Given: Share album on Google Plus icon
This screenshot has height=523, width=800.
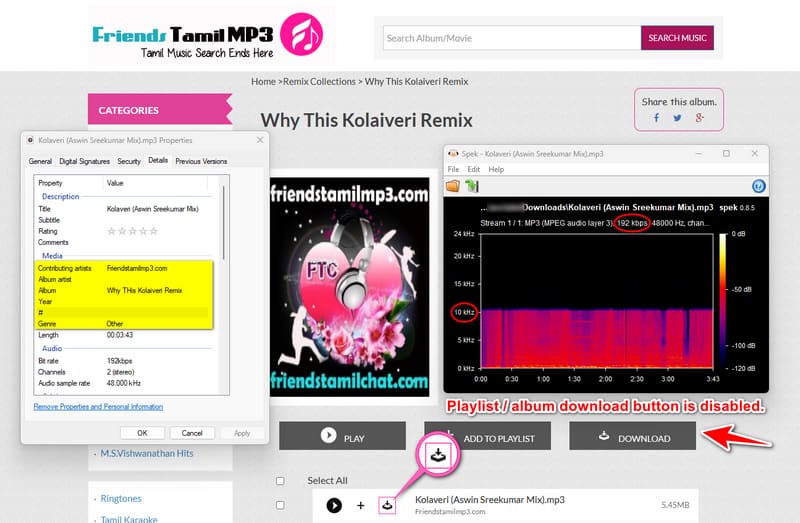Looking at the screenshot, I should 699,118.
